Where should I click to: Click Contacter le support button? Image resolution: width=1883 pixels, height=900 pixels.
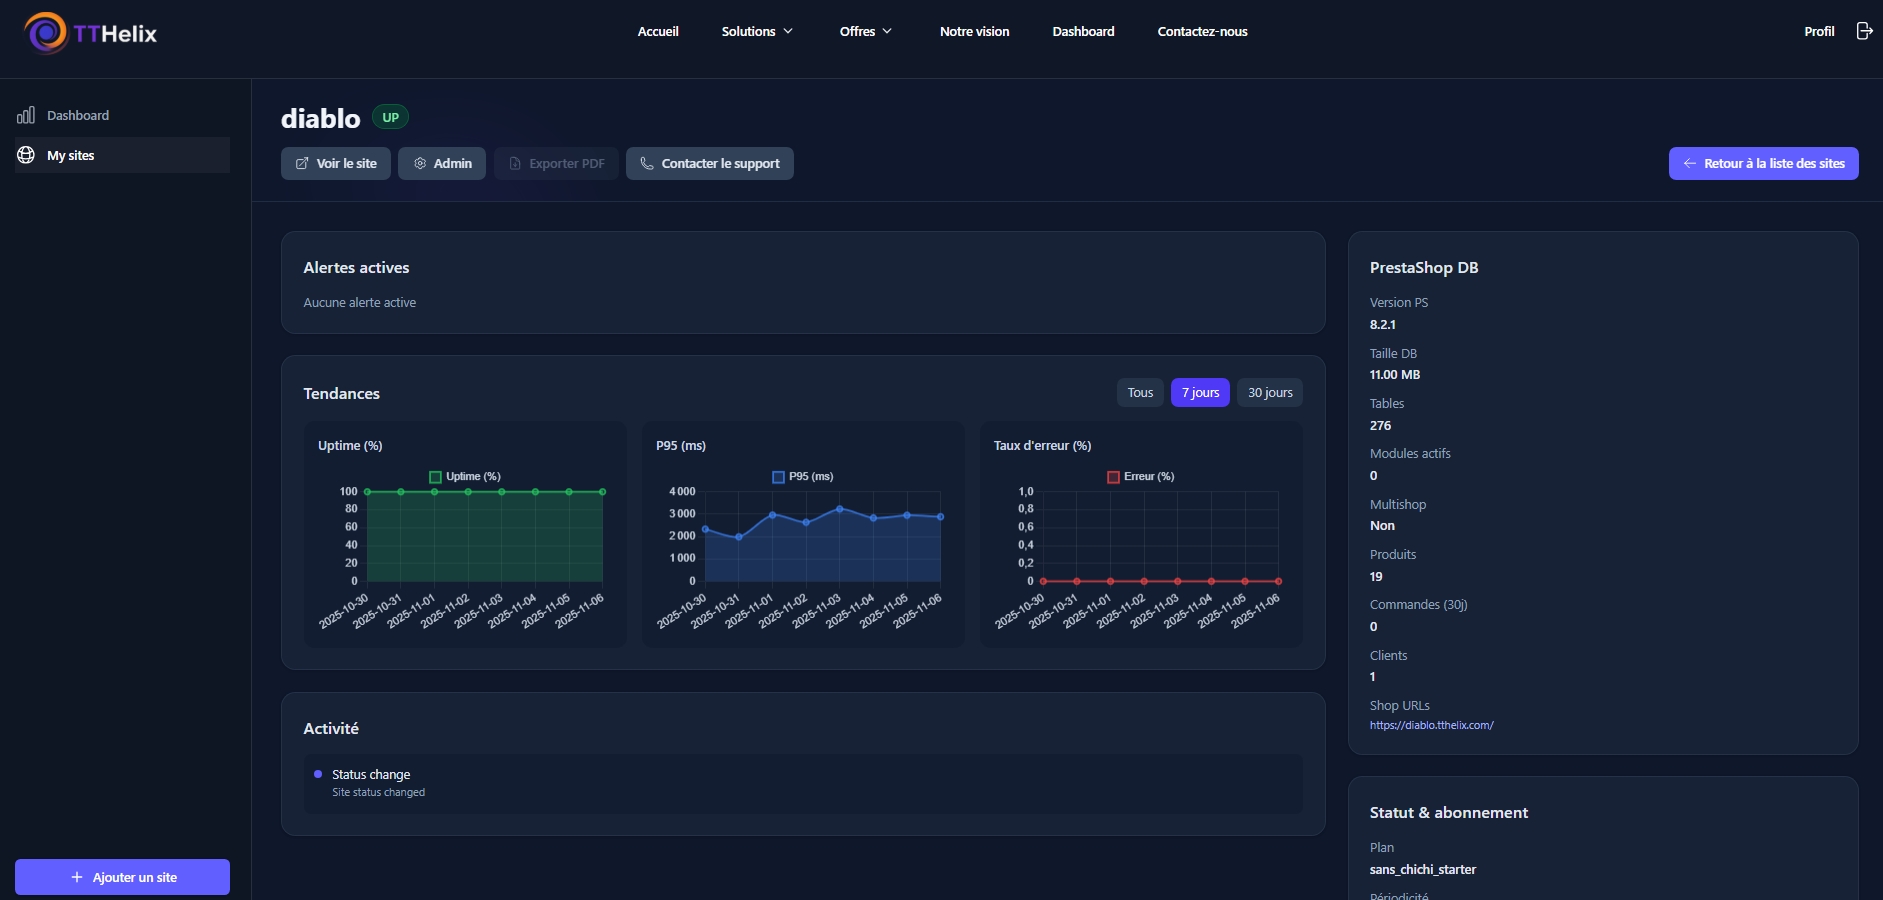pos(710,163)
